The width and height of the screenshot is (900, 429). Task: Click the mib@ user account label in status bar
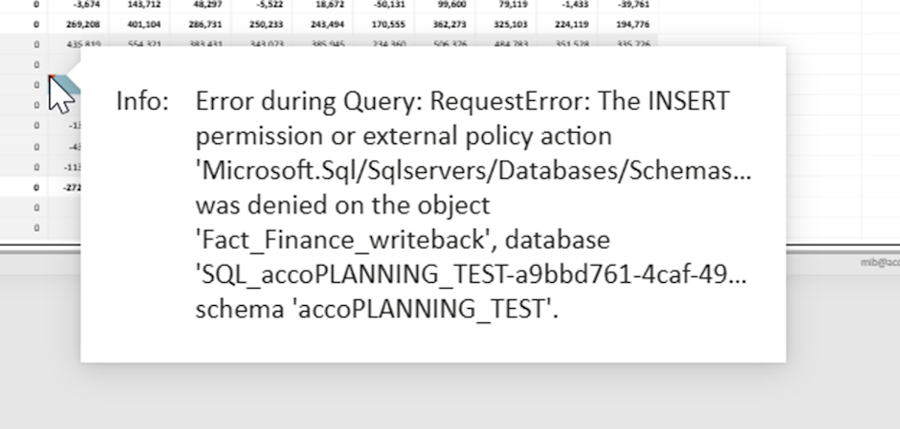pos(878,261)
